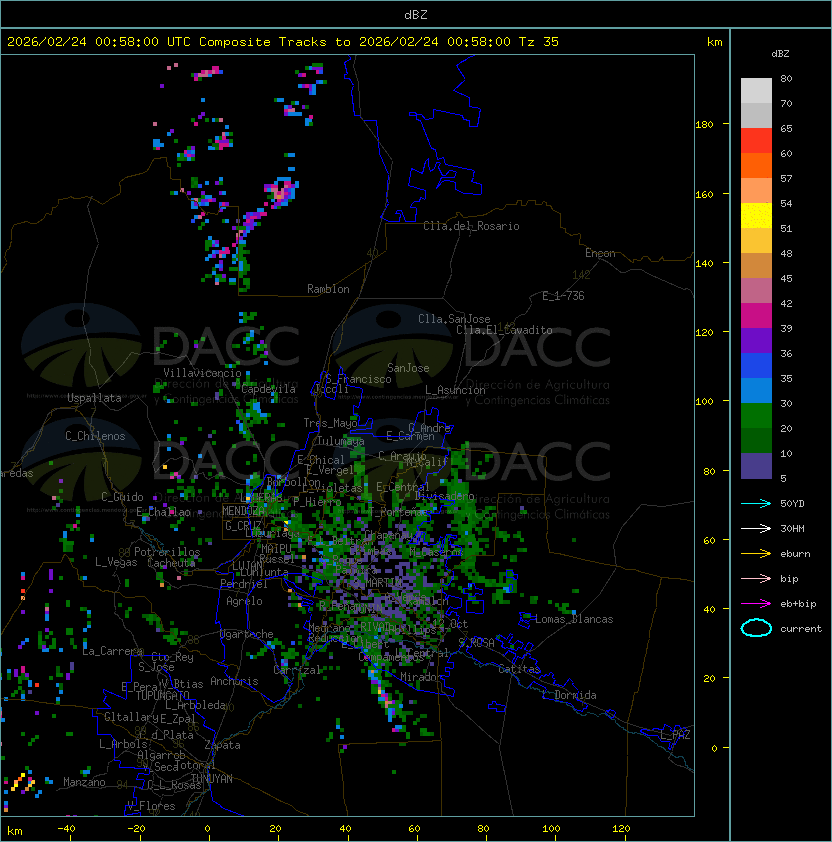This screenshot has height=842, width=832.
Task: Click the Zapata place label
Action: coord(222,745)
